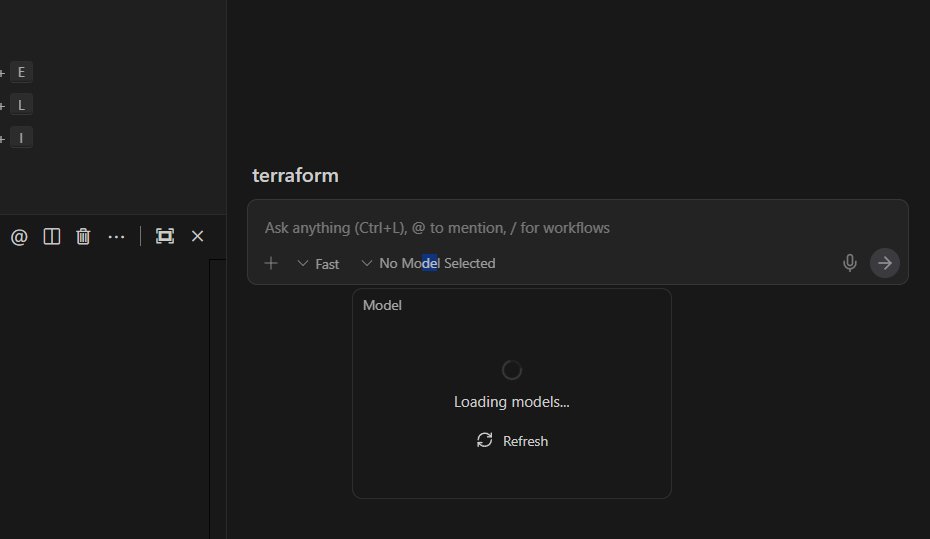Open the three-dot more actions menu

pos(116,237)
